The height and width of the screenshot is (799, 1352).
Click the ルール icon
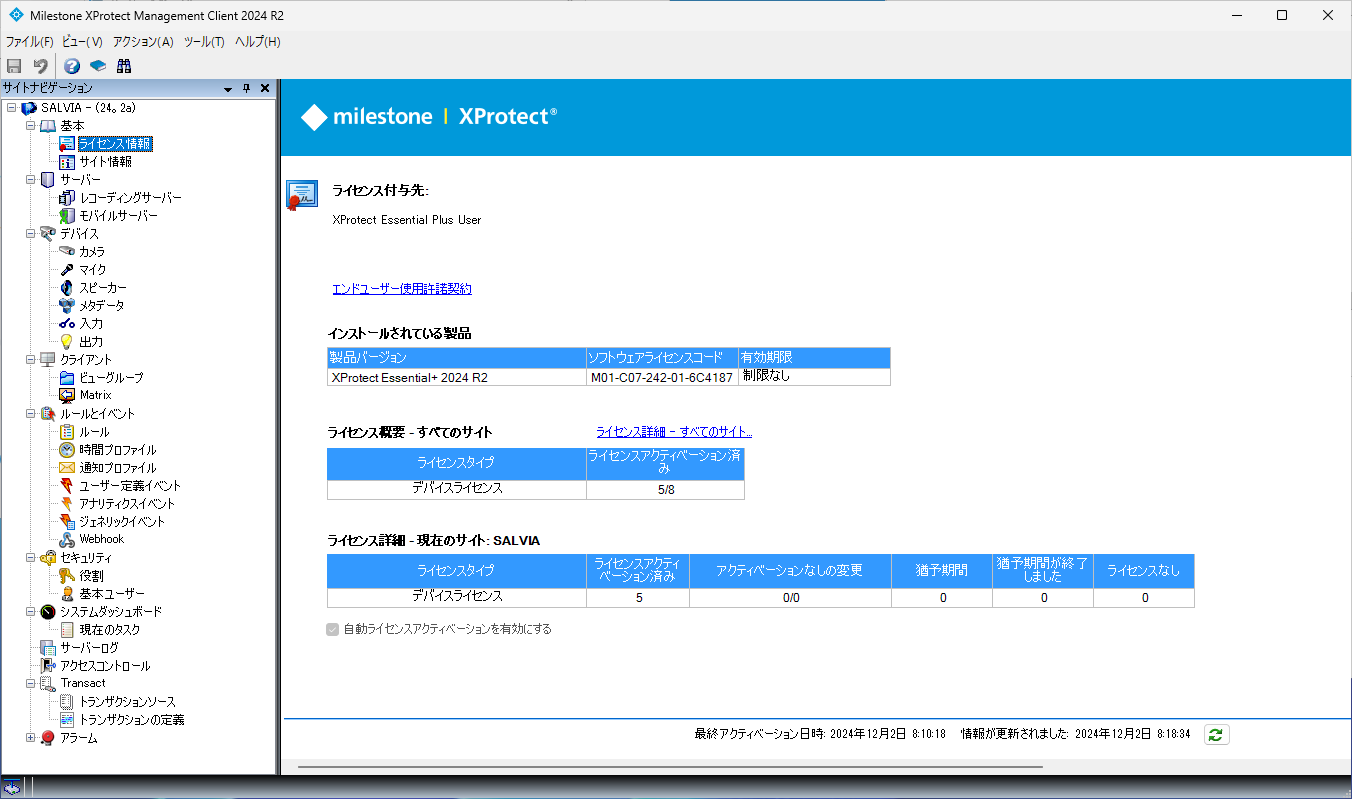click(x=67, y=432)
